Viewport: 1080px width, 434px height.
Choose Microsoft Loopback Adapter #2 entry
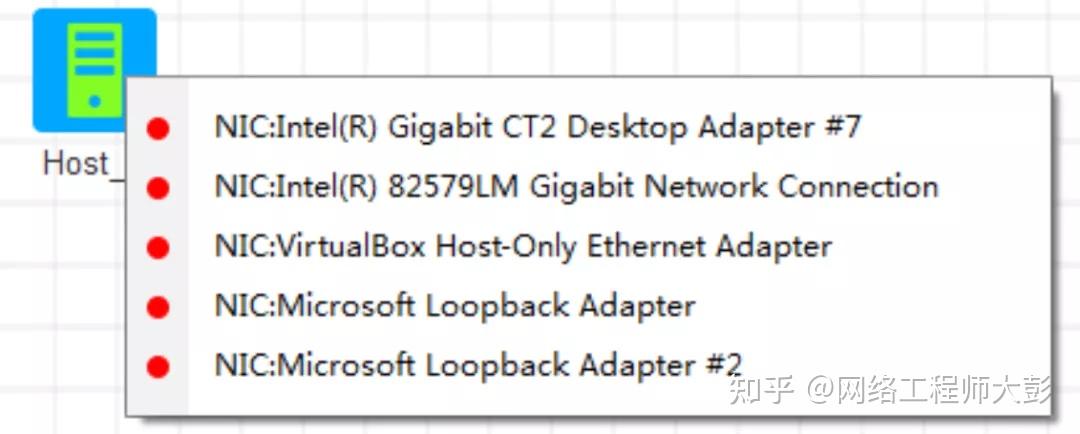478,365
